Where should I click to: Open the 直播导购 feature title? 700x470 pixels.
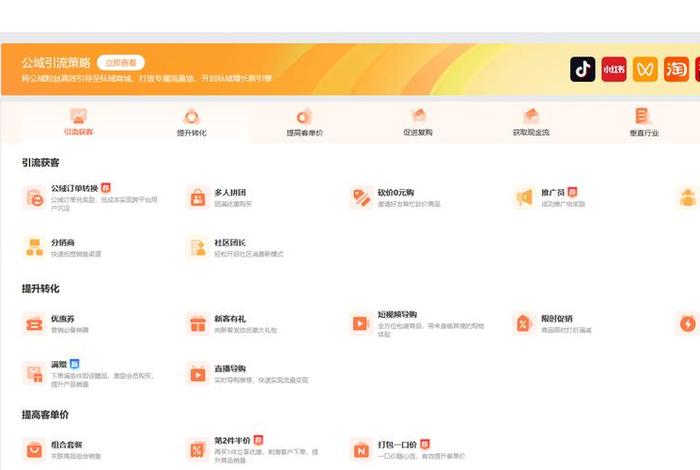point(230,369)
